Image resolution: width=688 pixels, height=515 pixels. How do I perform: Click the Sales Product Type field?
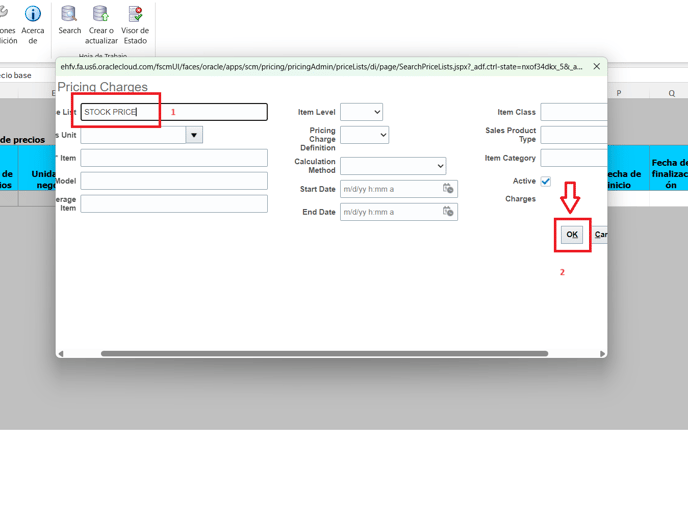[574, 135]
